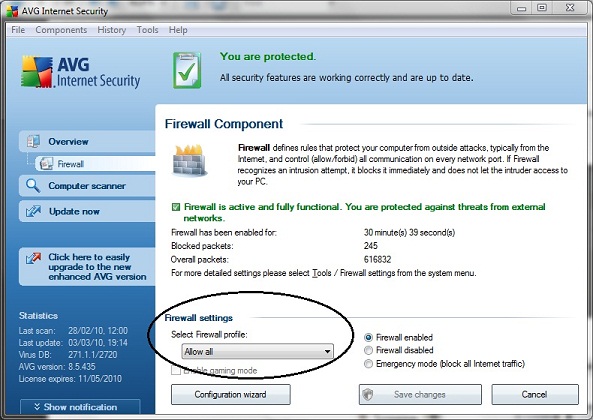
Task: Expand the Show notification panel
Action: point(80,407)
